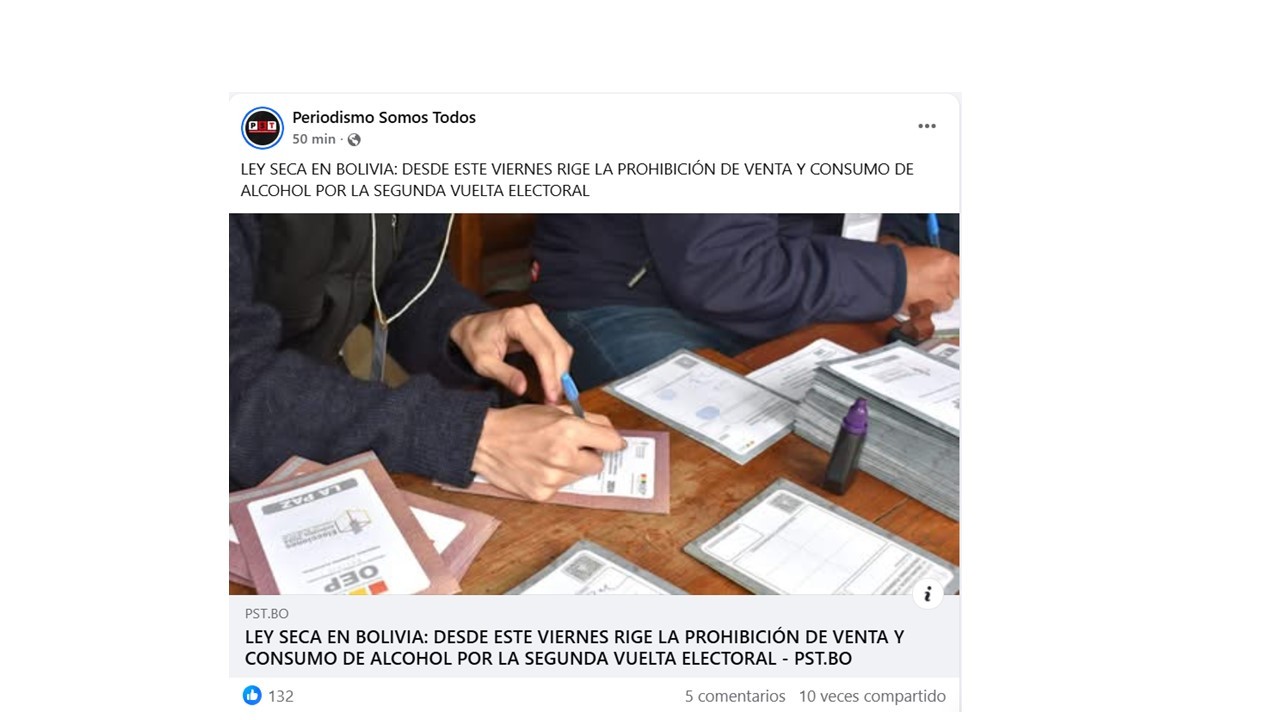Open the post options three-dot menu
Screen dimensions: 1280x720
pyautogui.click(x=927, y=126)
